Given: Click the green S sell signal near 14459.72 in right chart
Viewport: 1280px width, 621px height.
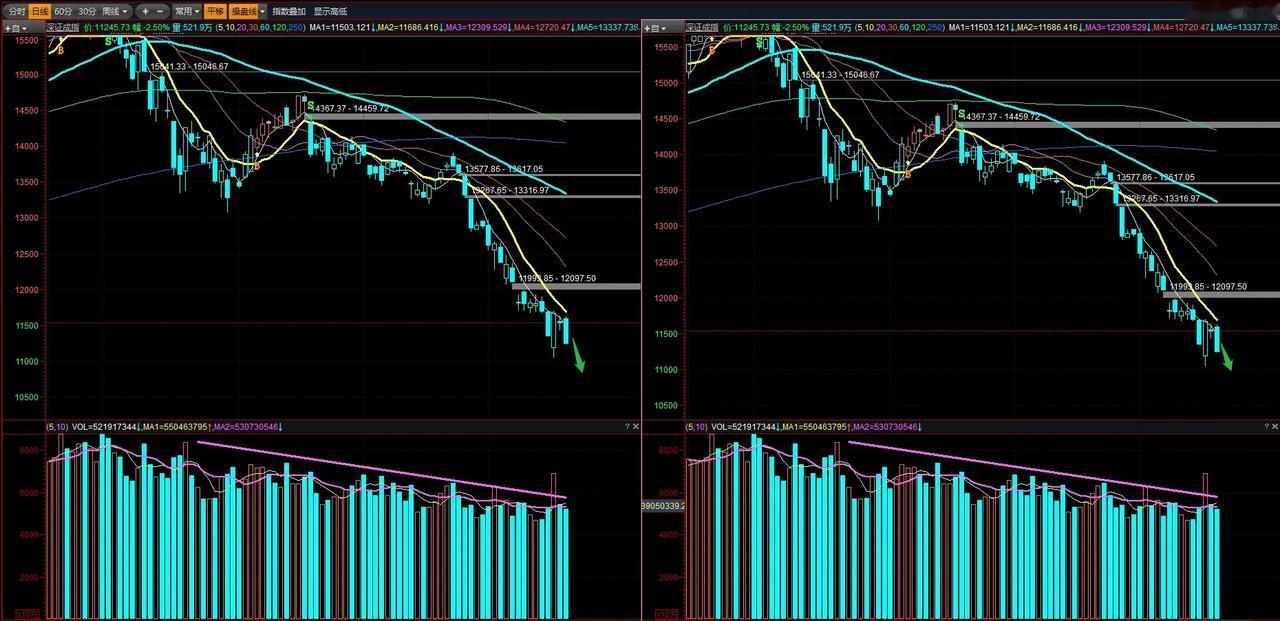Looking at the screenshot, I should (961, 115).
